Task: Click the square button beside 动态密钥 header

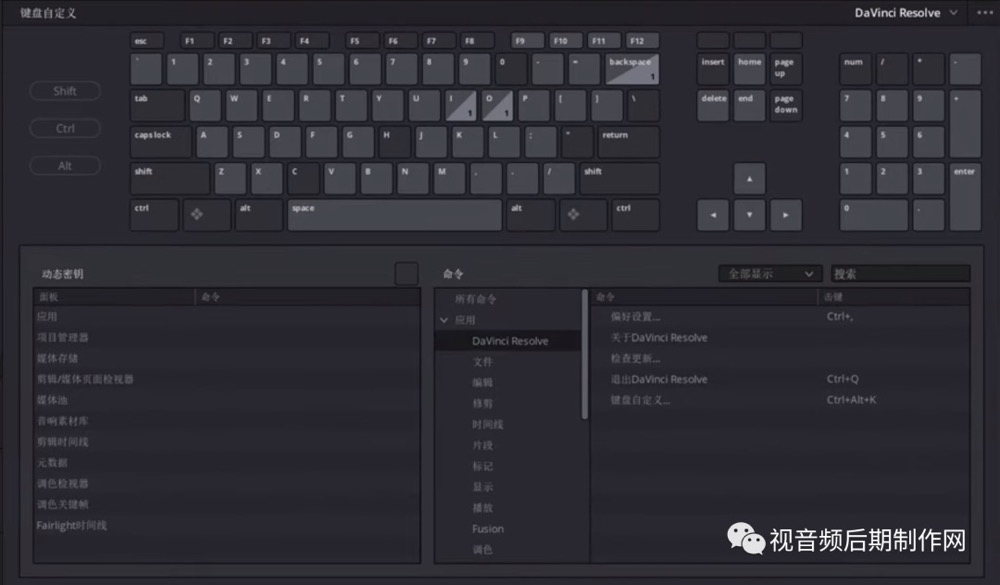Action: pyautogui.click(x=406, y=274)
